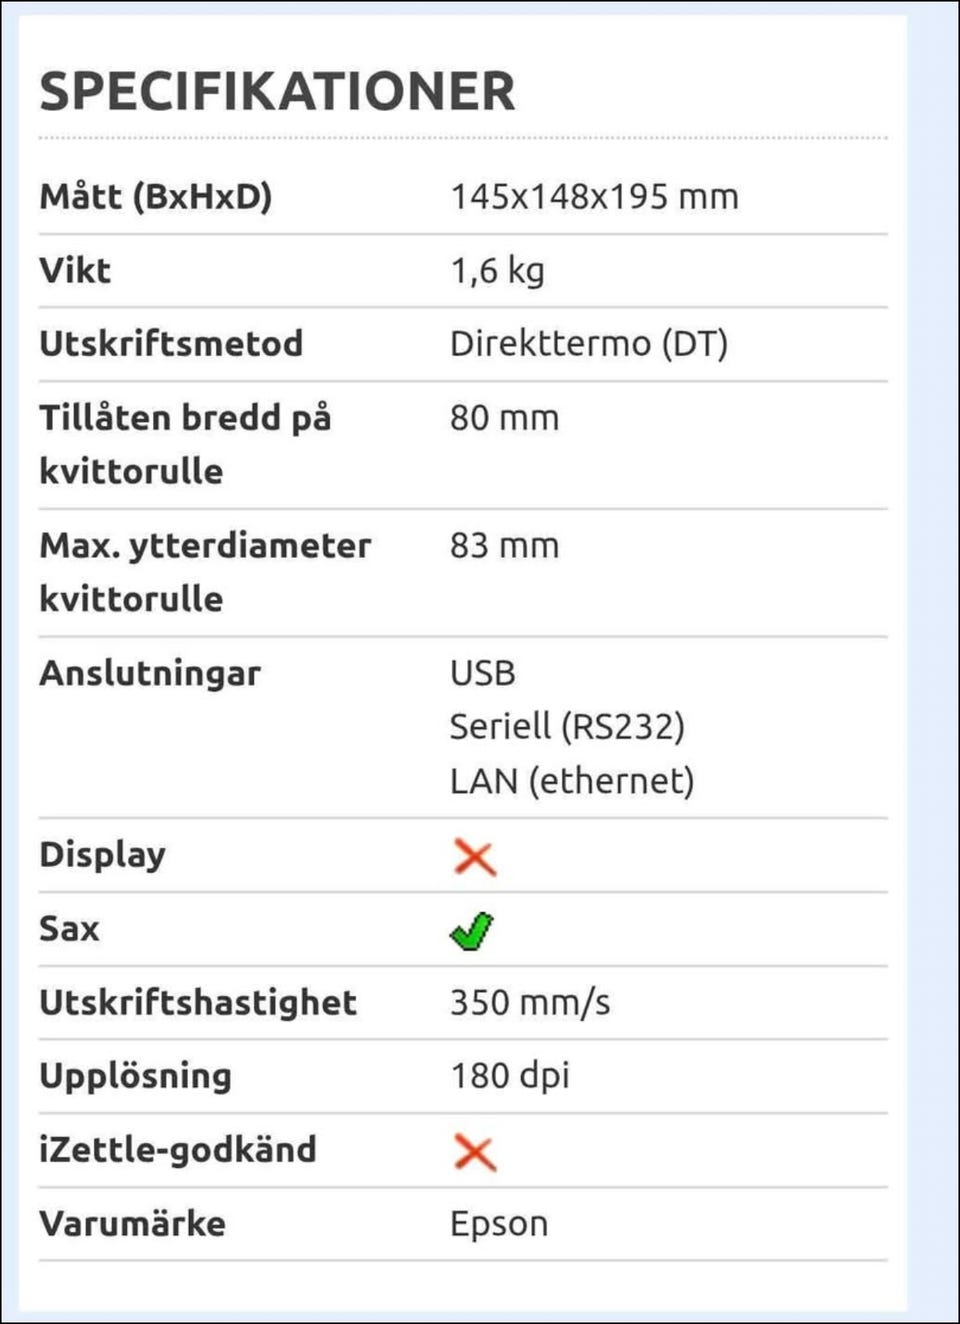Click the red cross next to Display
960x1324 pixels.
474,857
